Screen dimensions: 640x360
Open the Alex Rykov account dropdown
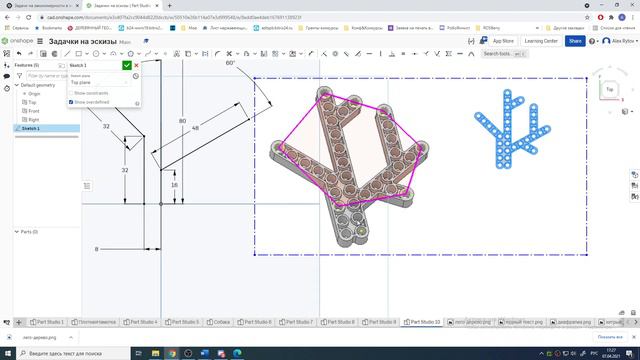click(x=620, y=41)
